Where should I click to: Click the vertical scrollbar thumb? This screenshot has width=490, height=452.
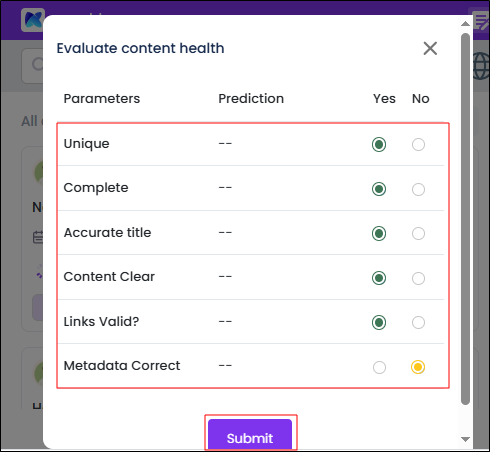point(465,219)
